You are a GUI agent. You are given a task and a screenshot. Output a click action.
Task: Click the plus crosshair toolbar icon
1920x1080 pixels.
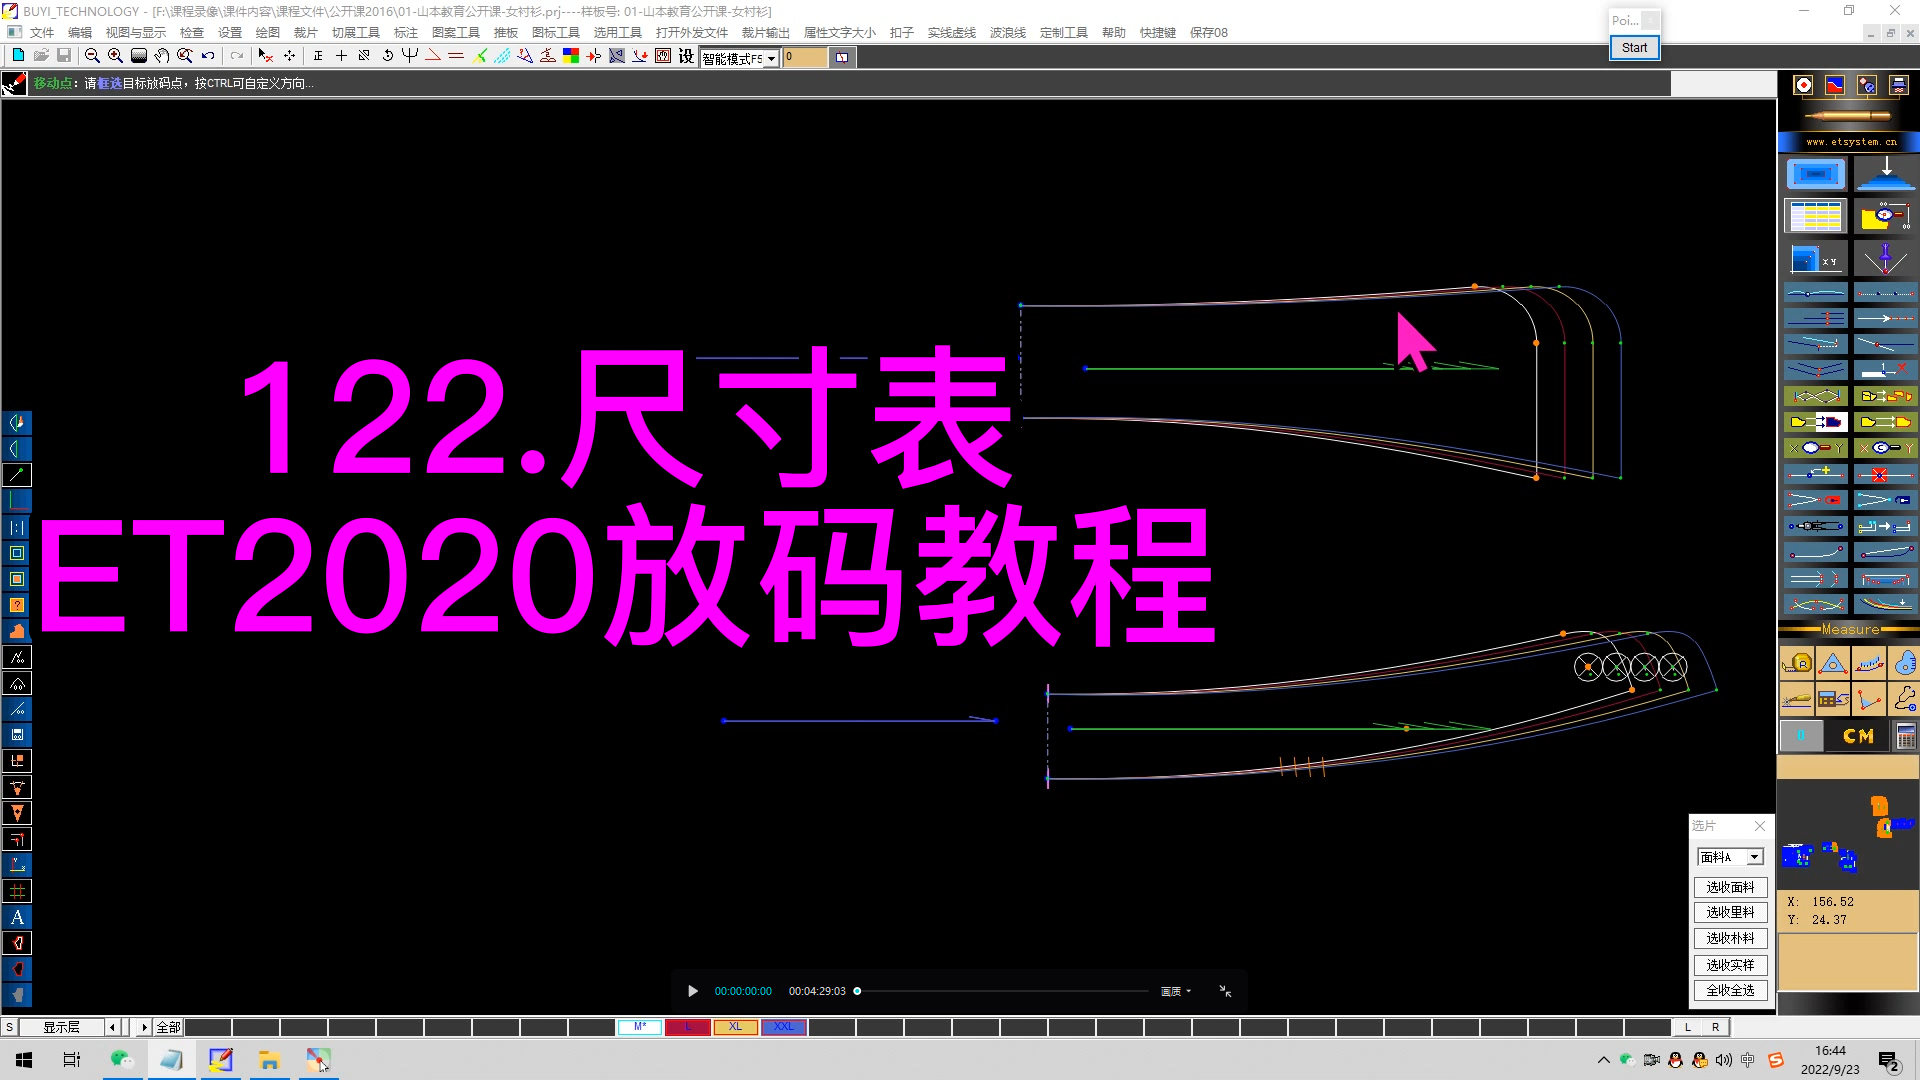[x=341, y=56]
